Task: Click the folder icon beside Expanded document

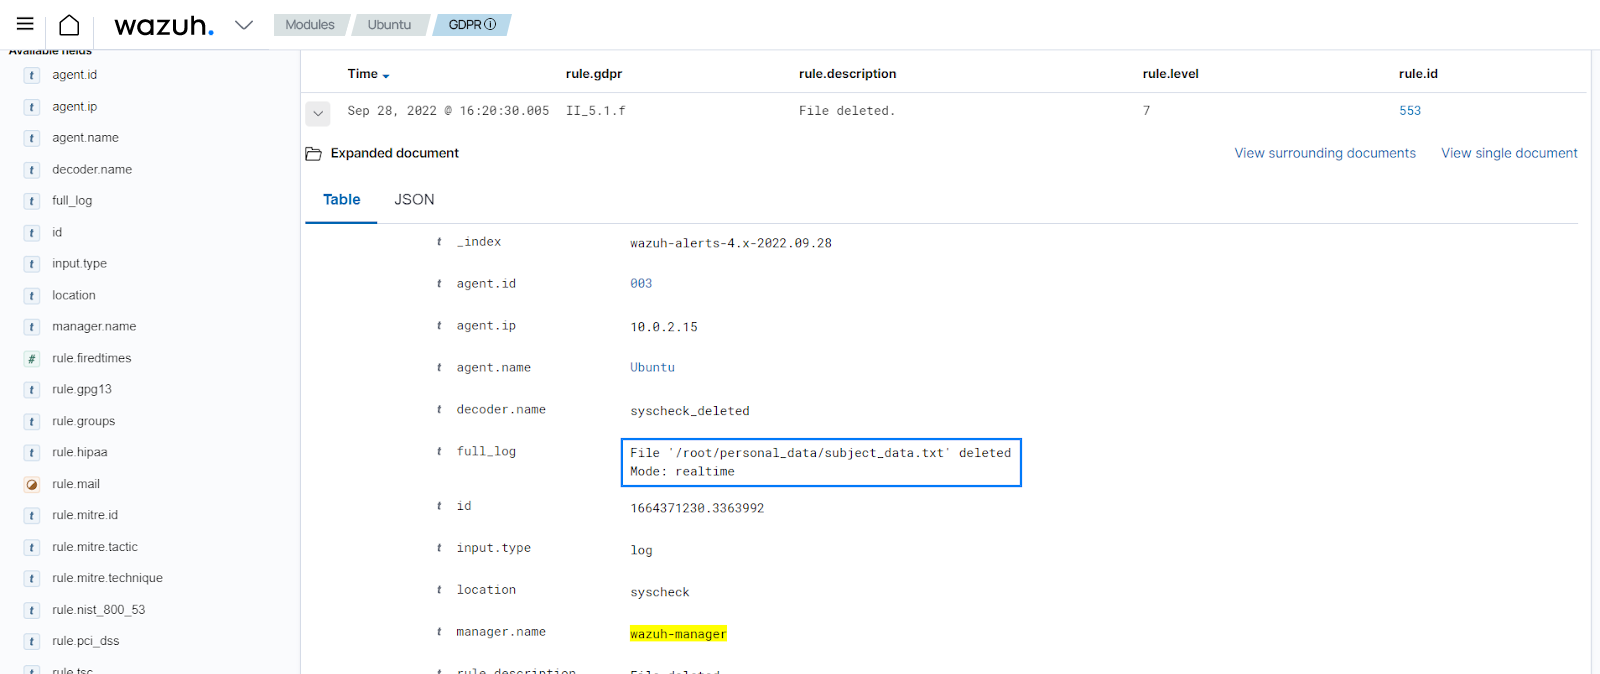Action: 313,154
